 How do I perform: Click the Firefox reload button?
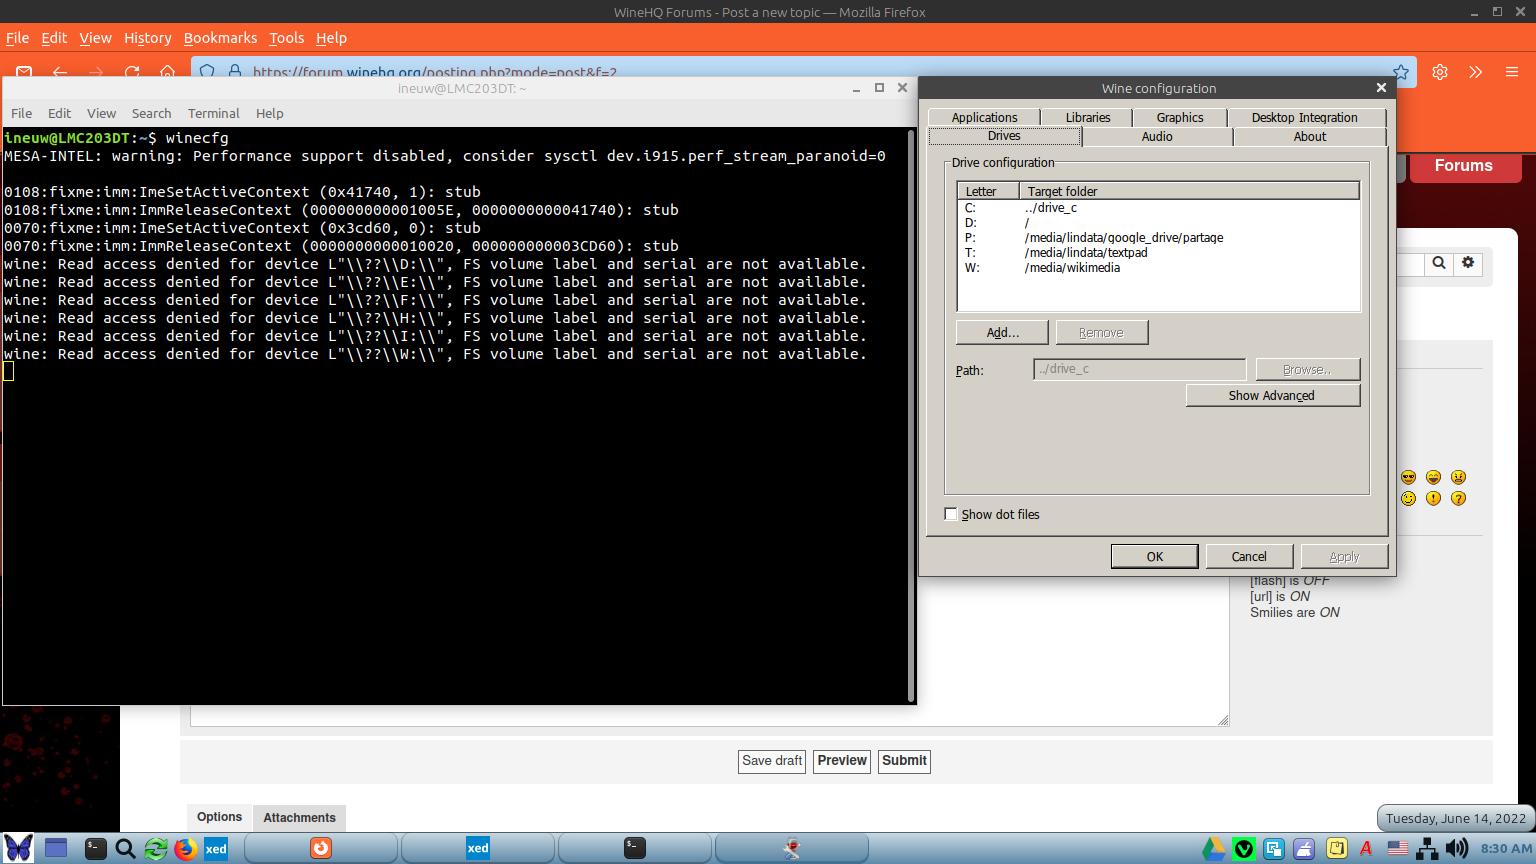[132, 72]
